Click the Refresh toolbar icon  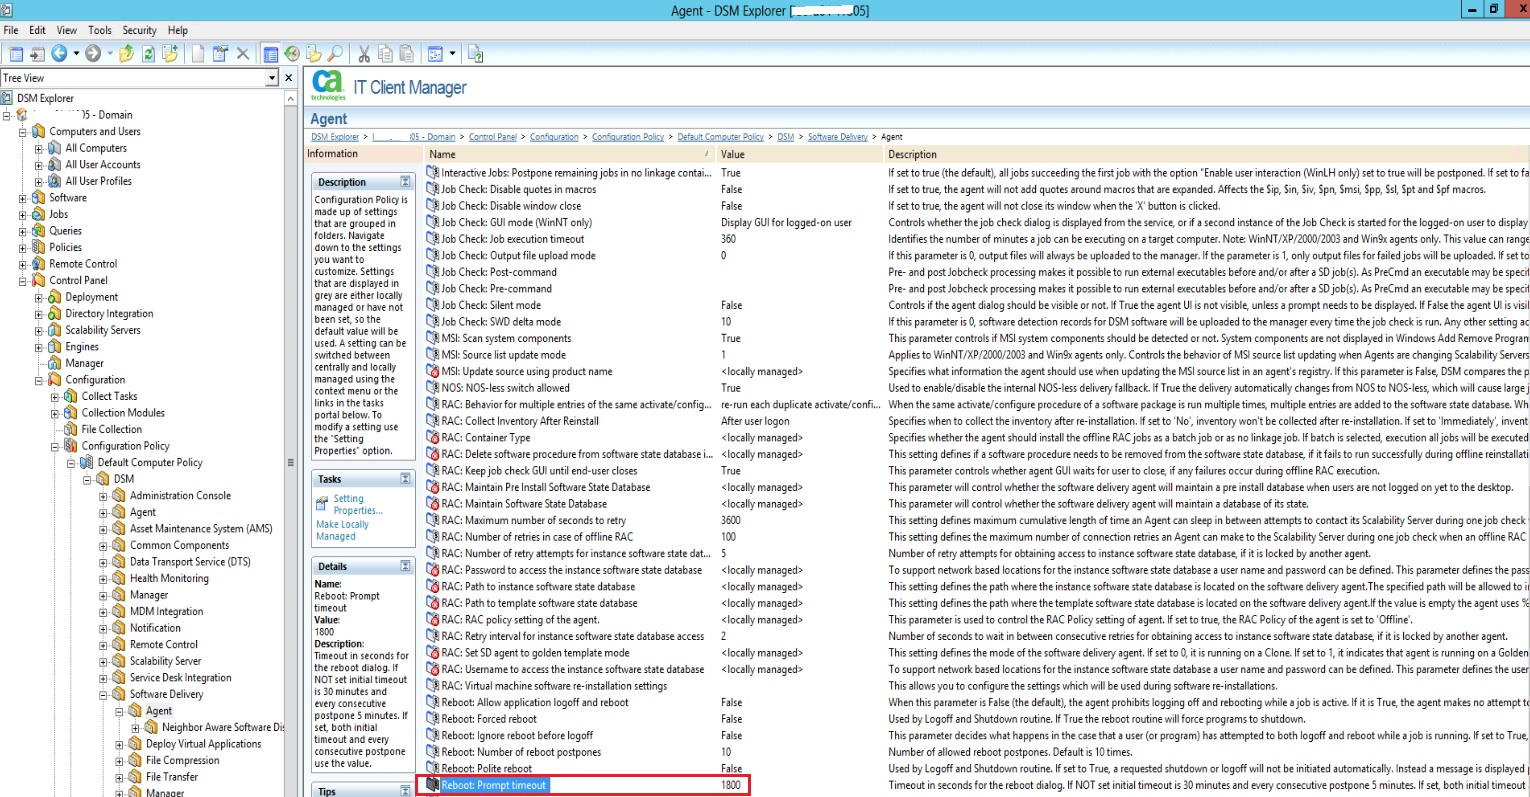click(x=148, y=54)
